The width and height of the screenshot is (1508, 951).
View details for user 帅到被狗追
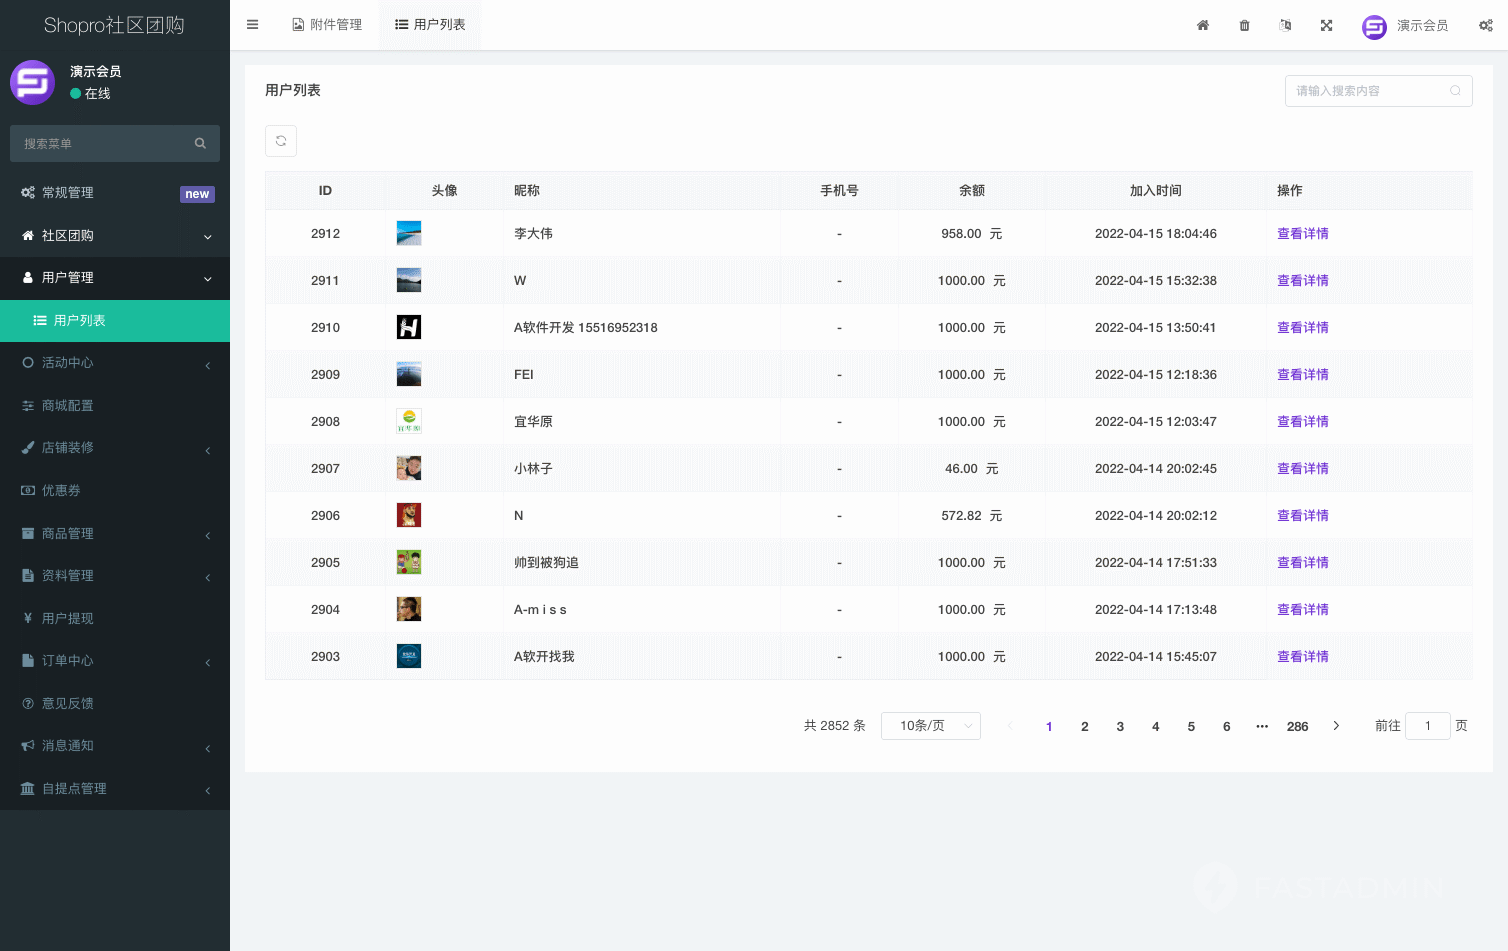click(x=1302, y=562)
